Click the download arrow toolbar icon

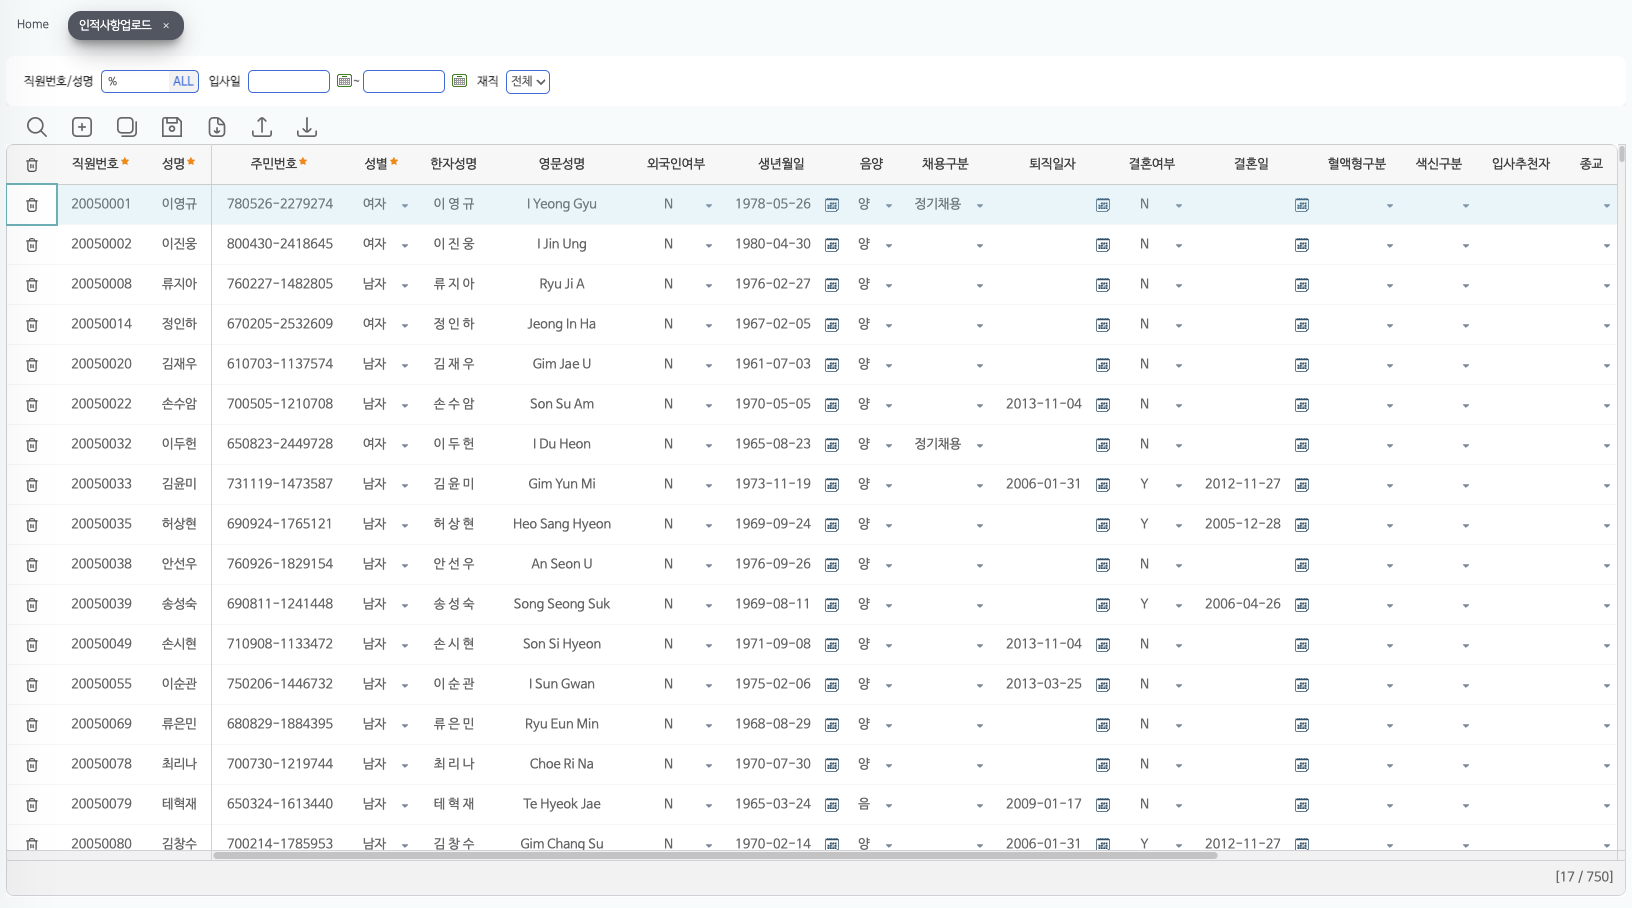[x=307, y=127]
